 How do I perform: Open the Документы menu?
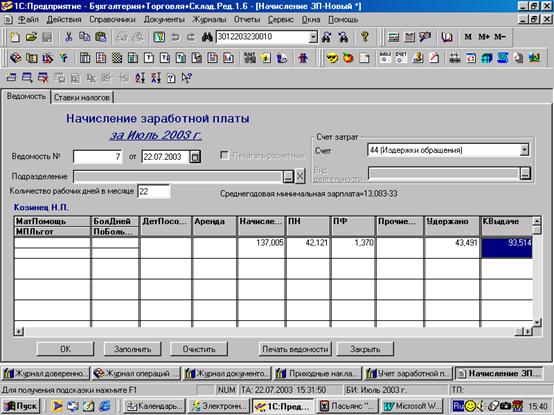coord(164,19)
